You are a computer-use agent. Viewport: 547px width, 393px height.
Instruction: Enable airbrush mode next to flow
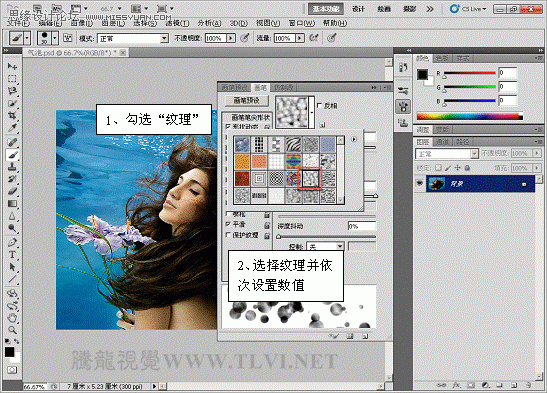coord(313,38)
